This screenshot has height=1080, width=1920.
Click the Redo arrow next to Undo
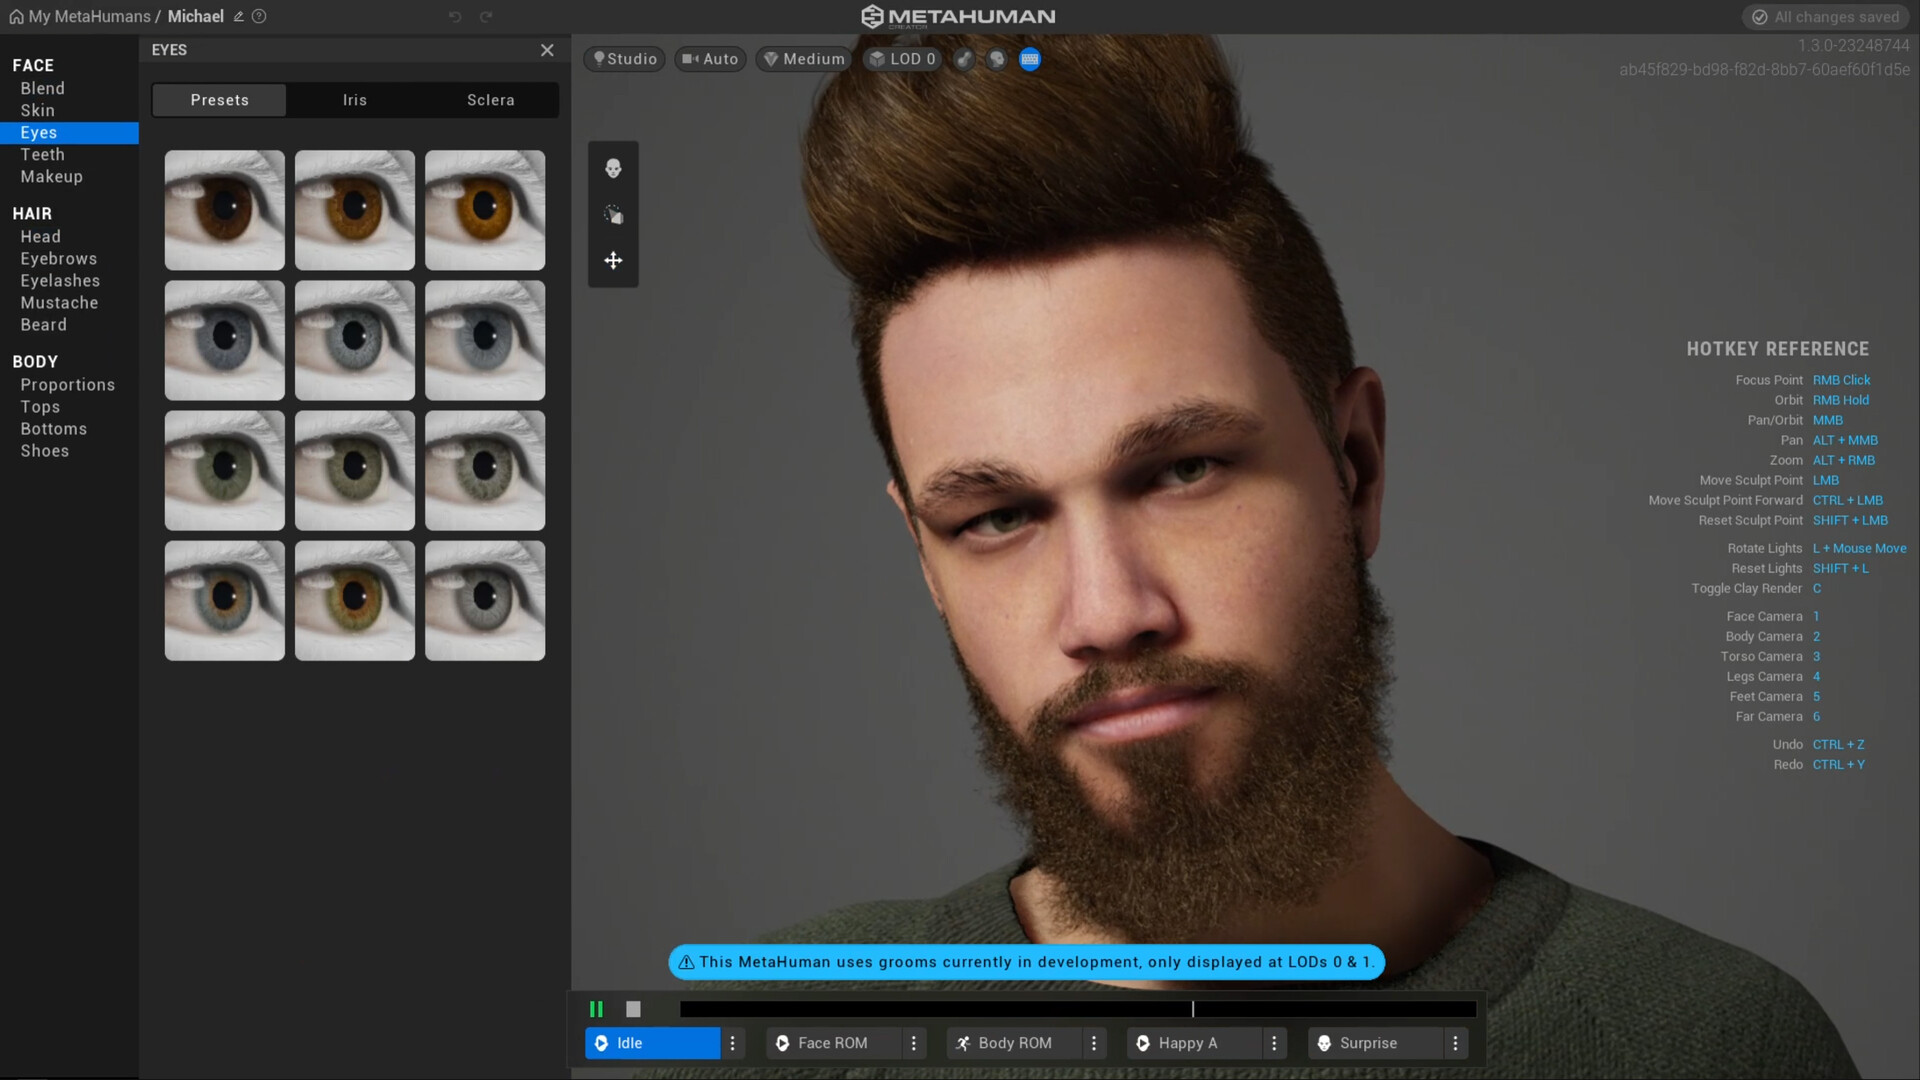[487, 16]
